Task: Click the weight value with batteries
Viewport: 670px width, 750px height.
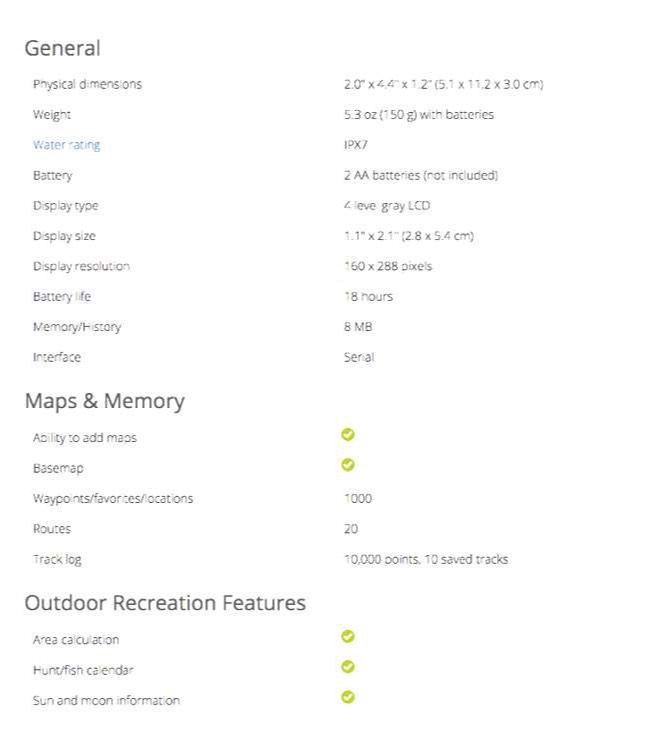Action: (x=418, y=115)
